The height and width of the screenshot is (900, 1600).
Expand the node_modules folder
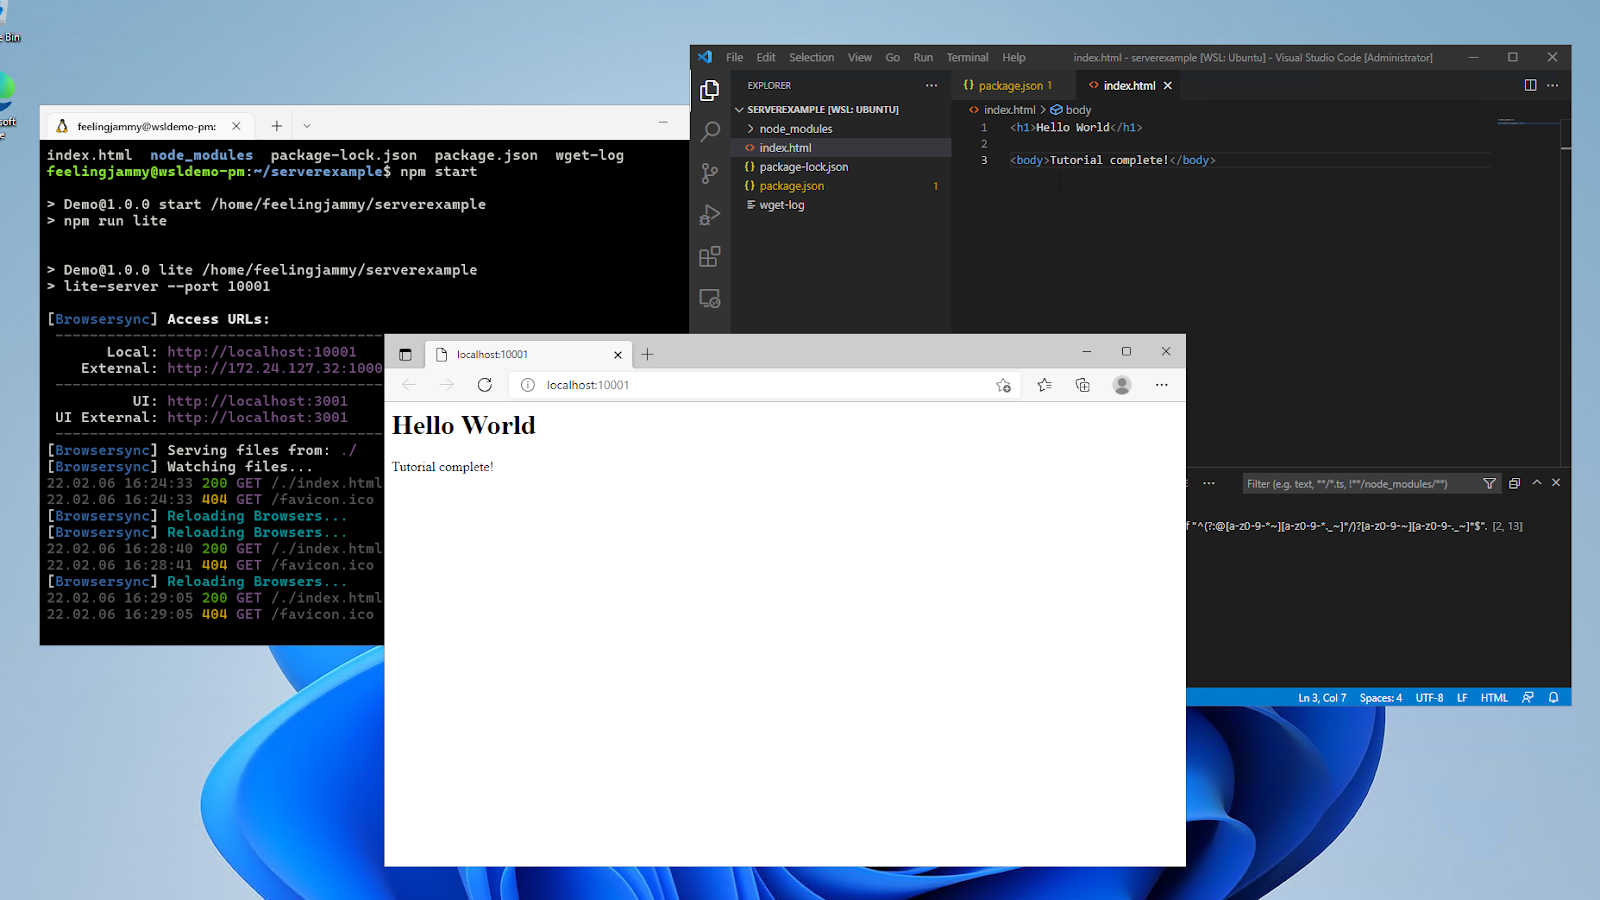tap(793, 128)
